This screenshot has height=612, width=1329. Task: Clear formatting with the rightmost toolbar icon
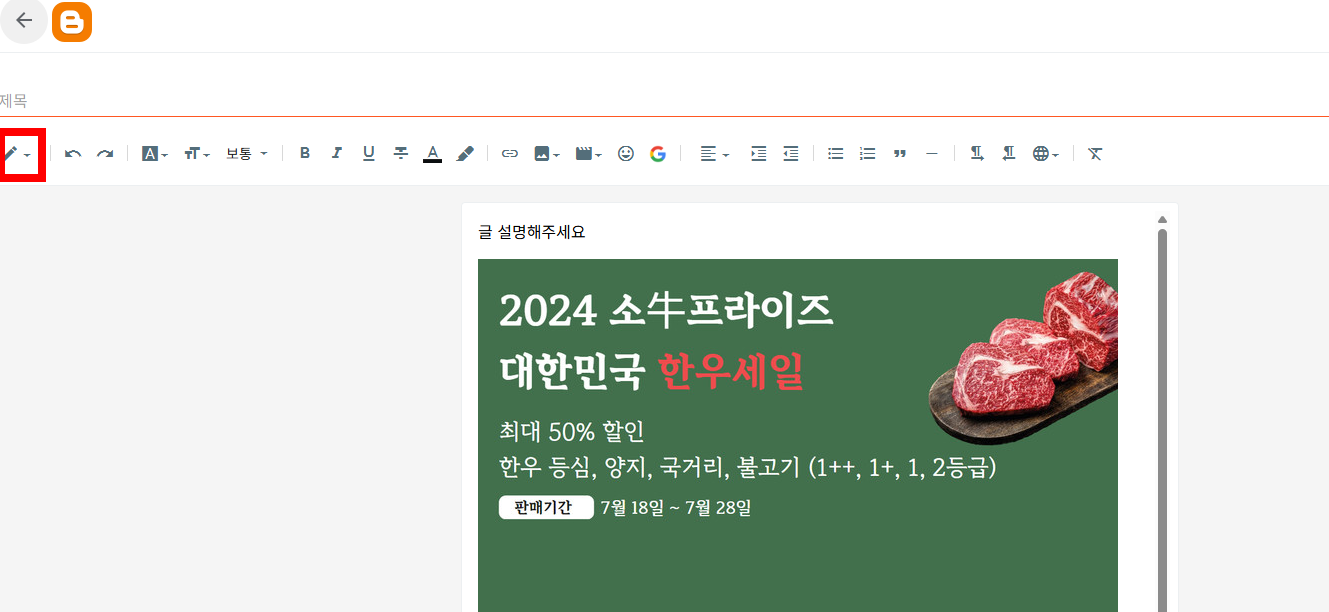pos(1095,154)
